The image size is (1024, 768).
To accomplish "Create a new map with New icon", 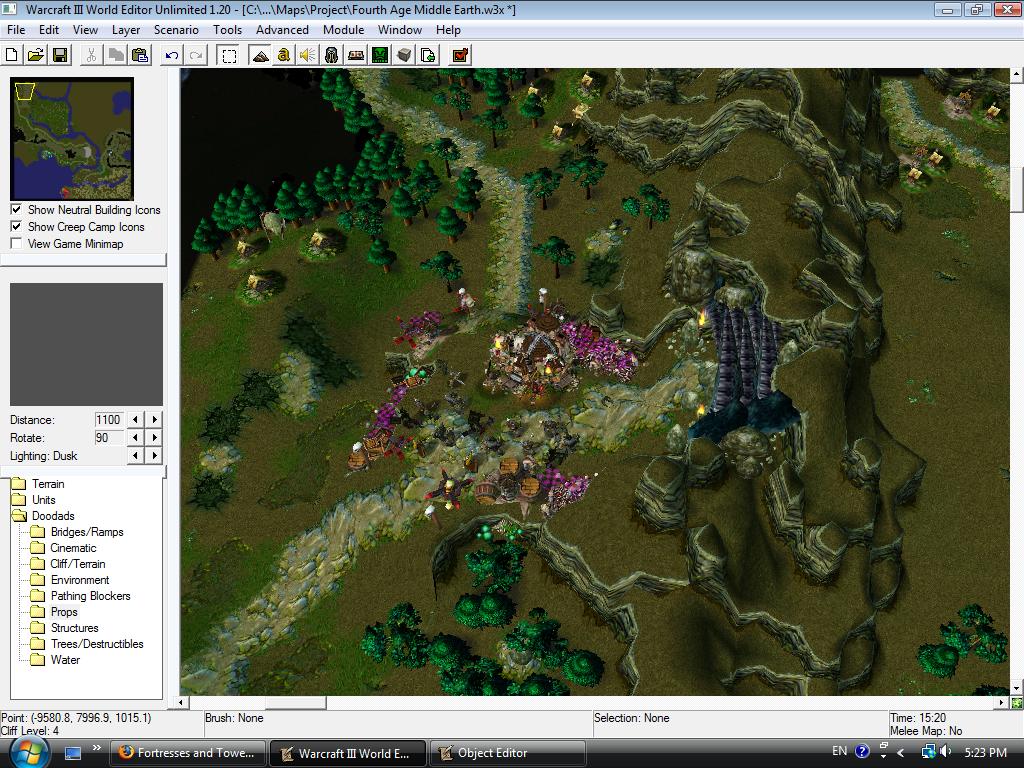I will click(x=11, y=56).
